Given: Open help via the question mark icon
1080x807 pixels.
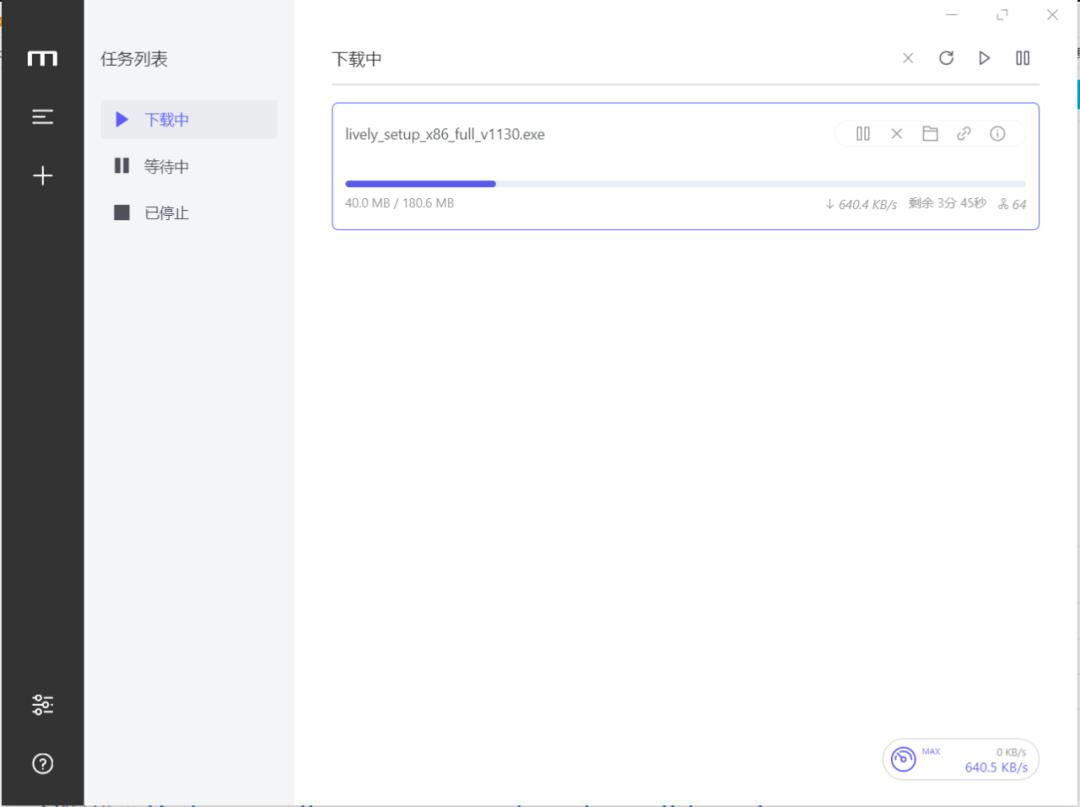Looking at the screenshot, I should (x=42, y=763).
